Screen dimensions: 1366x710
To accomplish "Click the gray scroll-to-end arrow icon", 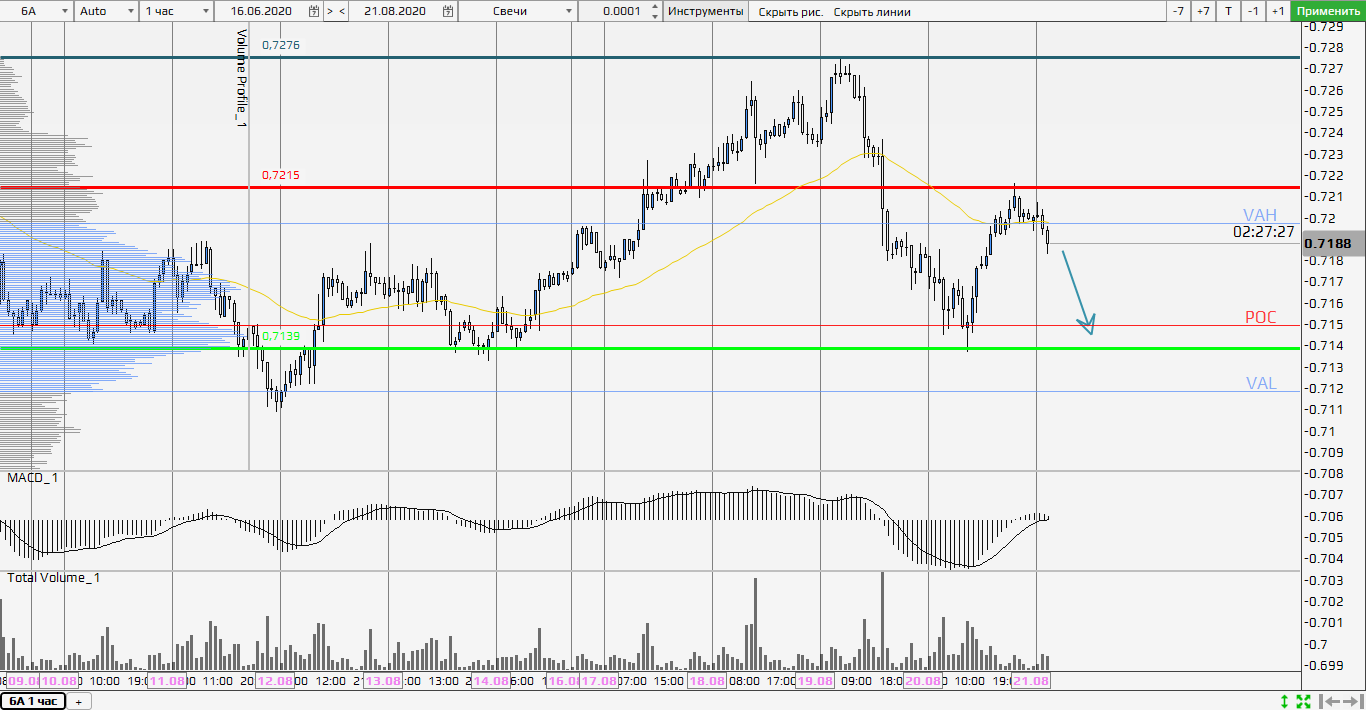I will [1349, 701].
